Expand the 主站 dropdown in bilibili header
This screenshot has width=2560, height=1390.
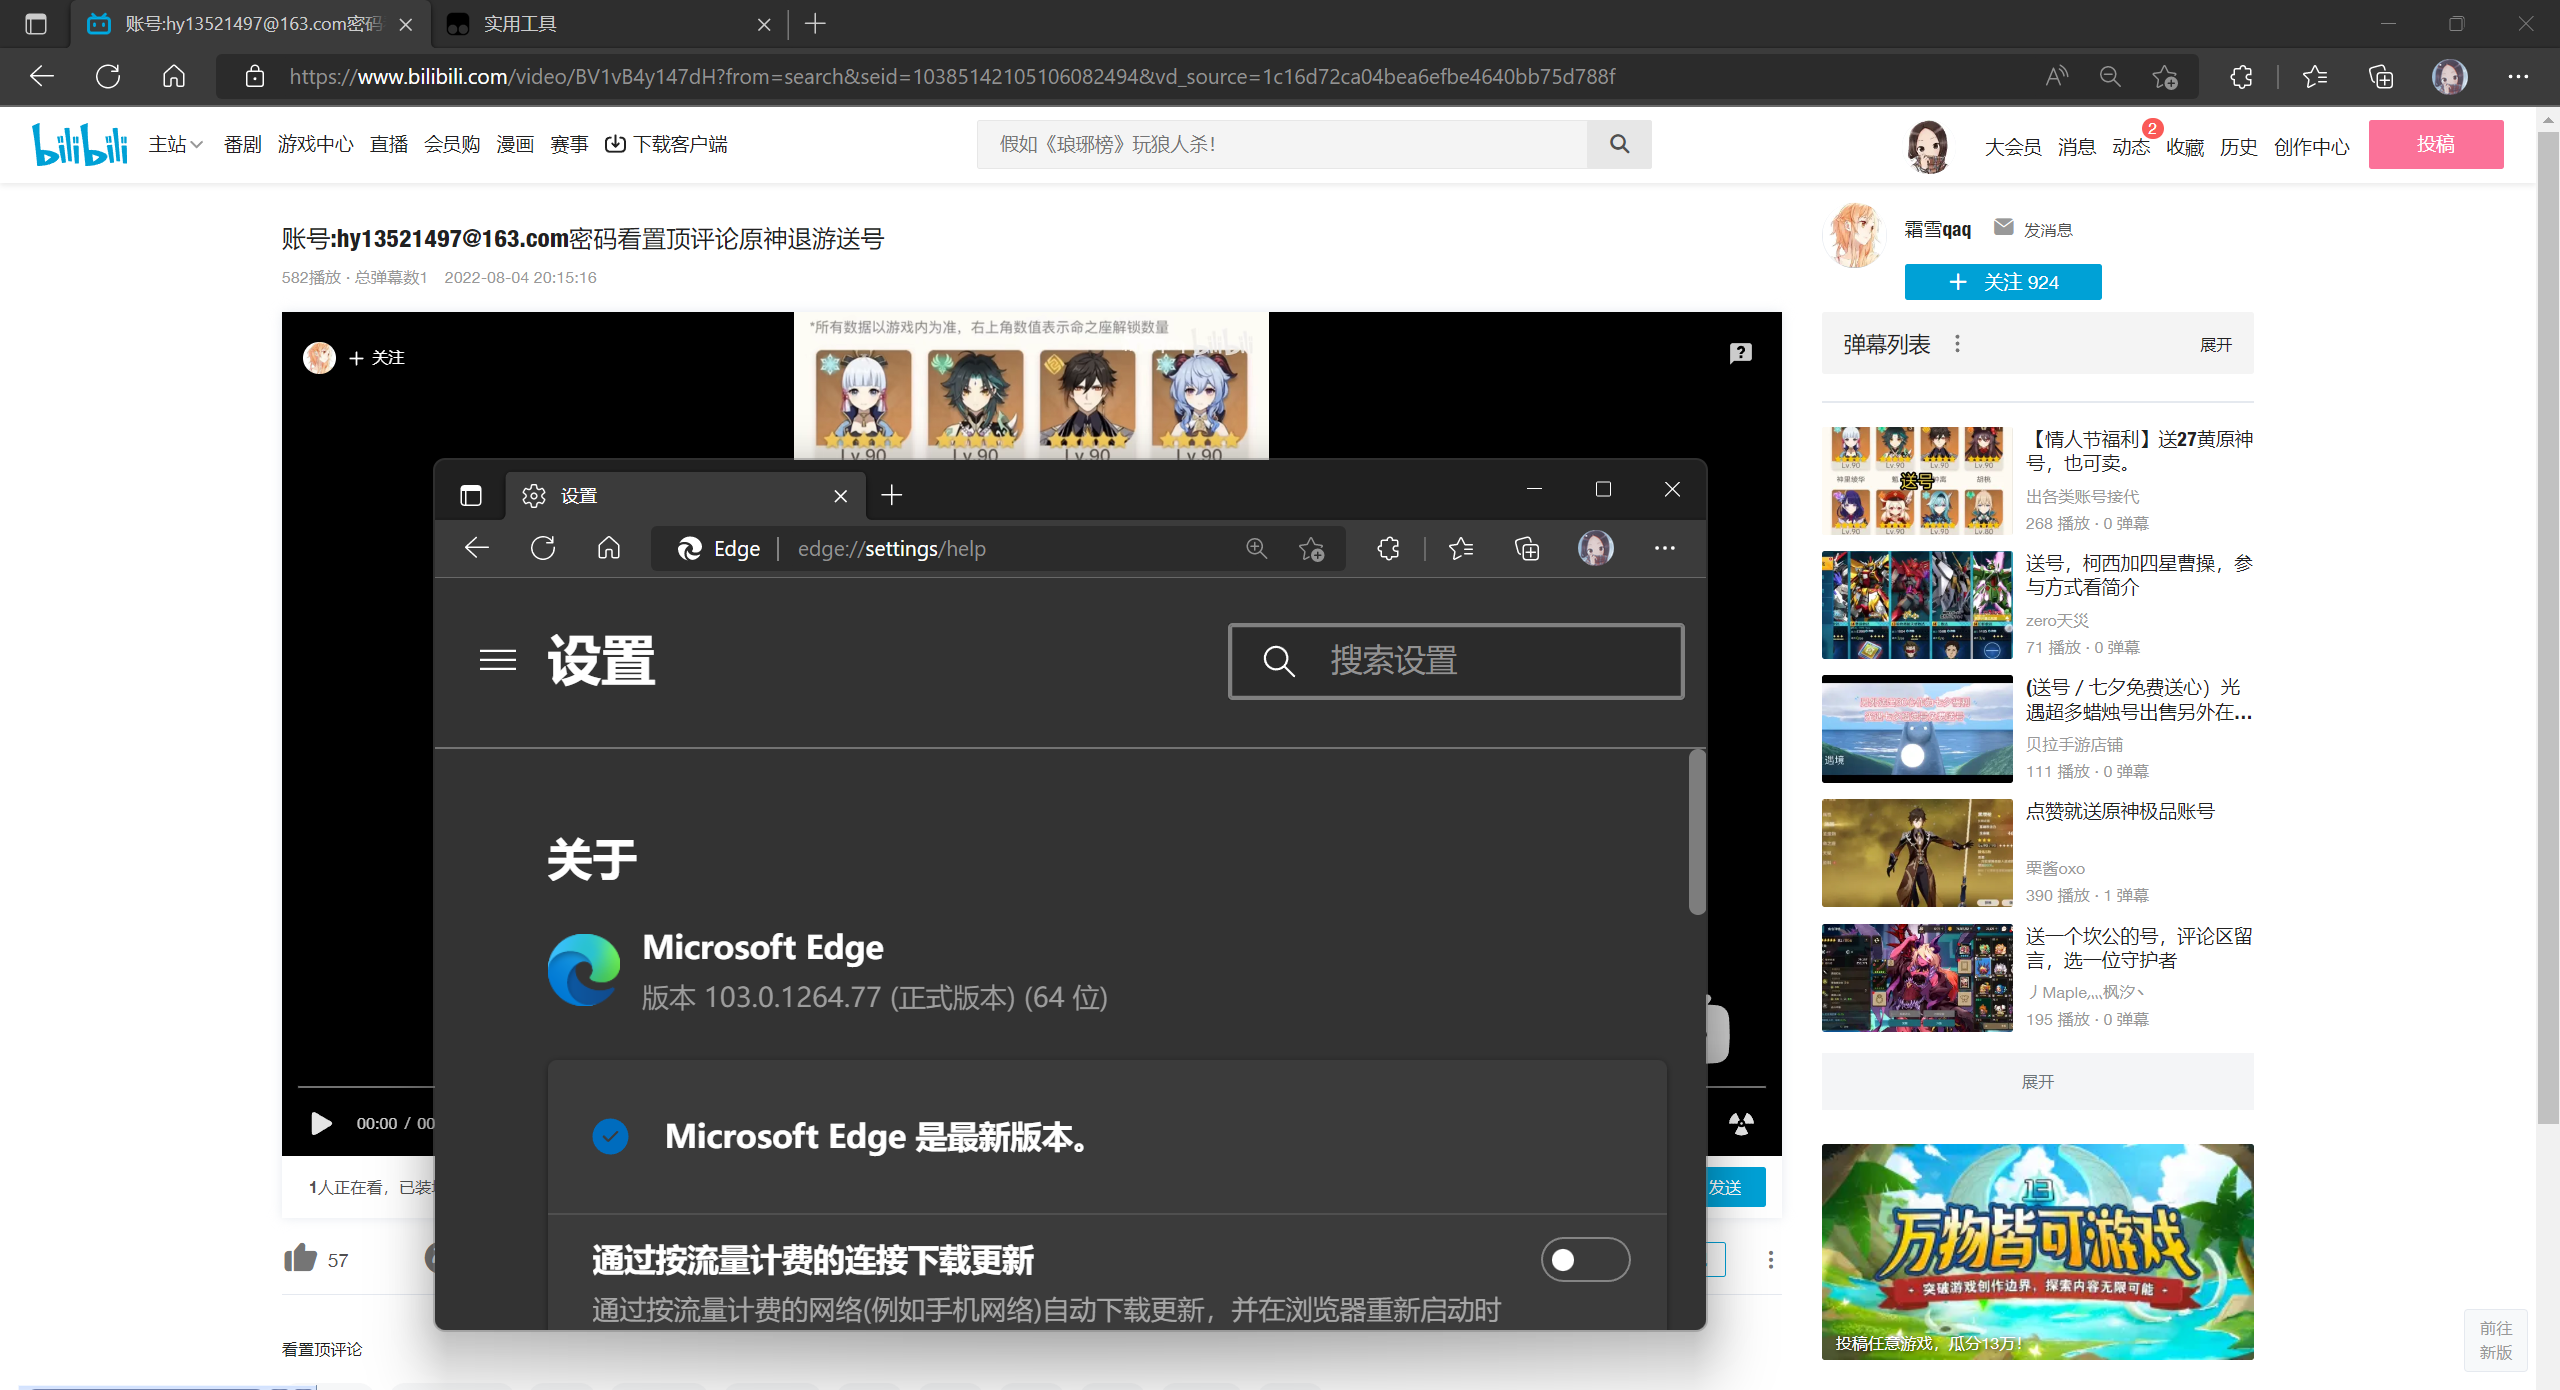(176, 145)
